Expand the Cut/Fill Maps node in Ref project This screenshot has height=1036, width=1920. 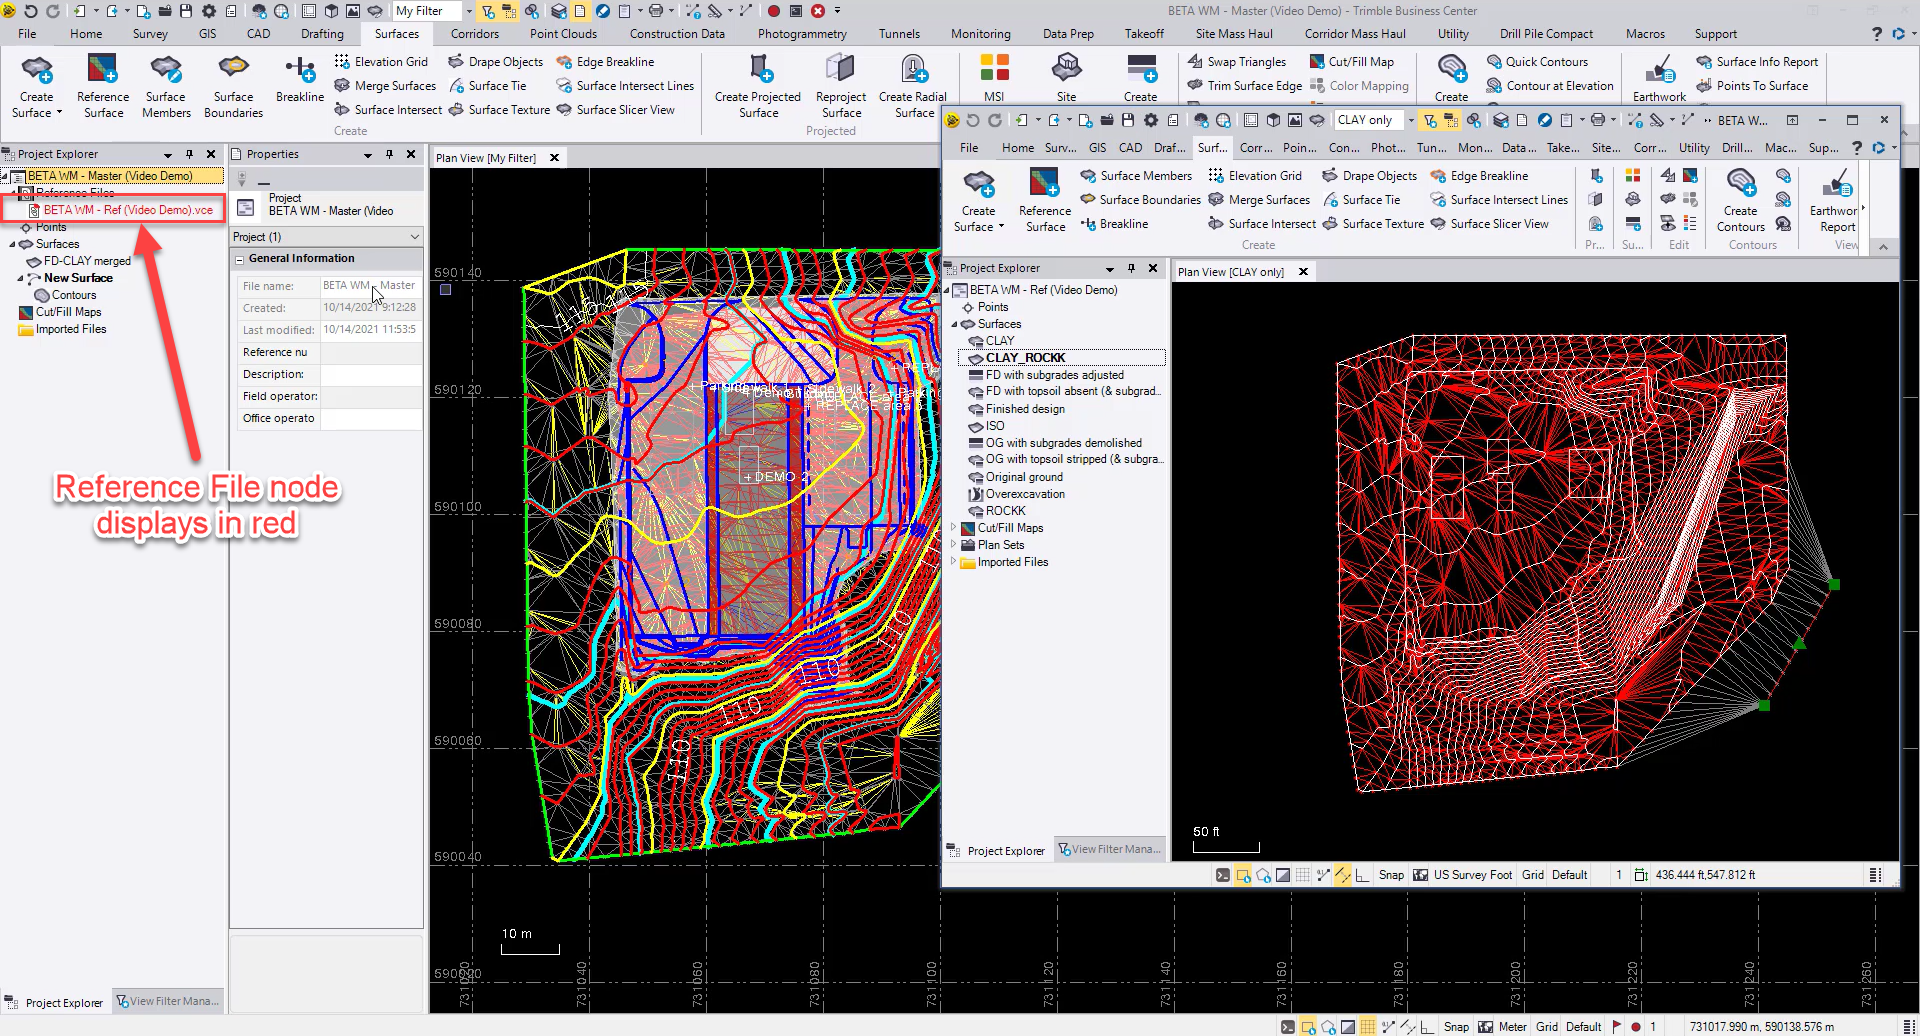(953, 528)
